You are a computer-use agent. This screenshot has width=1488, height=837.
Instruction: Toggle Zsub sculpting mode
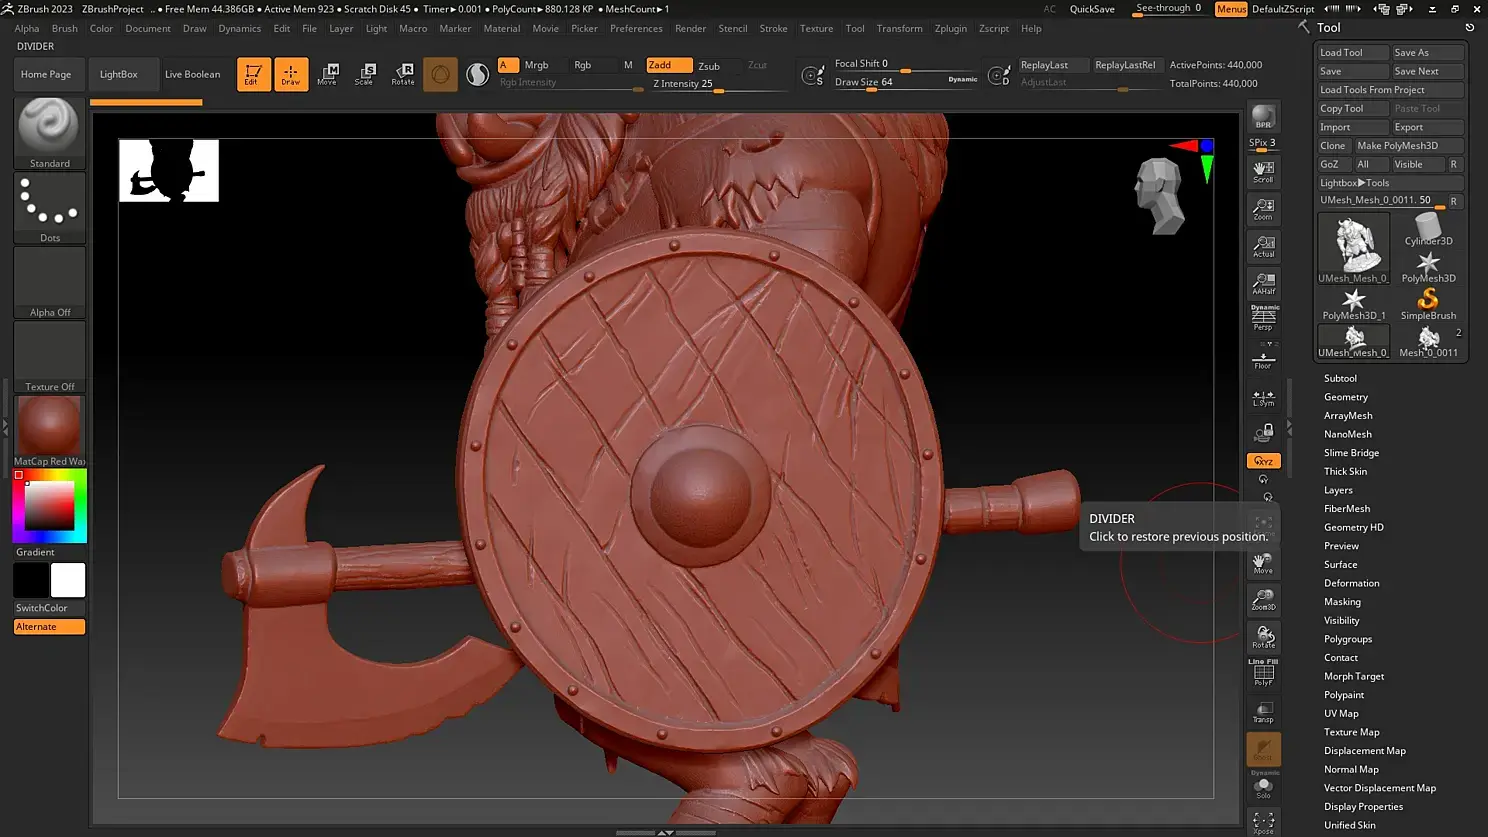[x=709, y=66]
